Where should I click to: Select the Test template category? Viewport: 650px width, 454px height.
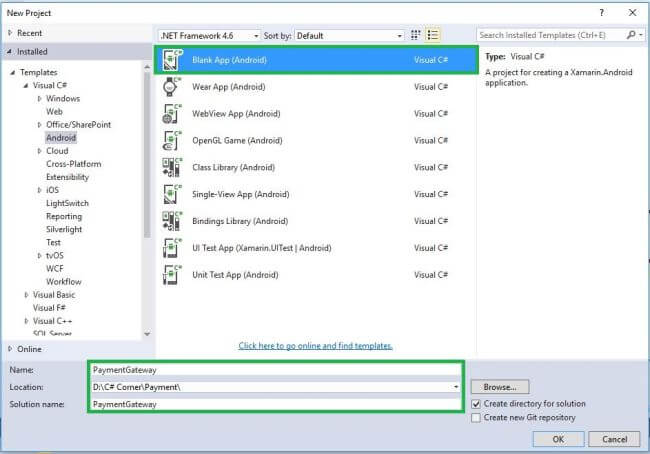53,243
